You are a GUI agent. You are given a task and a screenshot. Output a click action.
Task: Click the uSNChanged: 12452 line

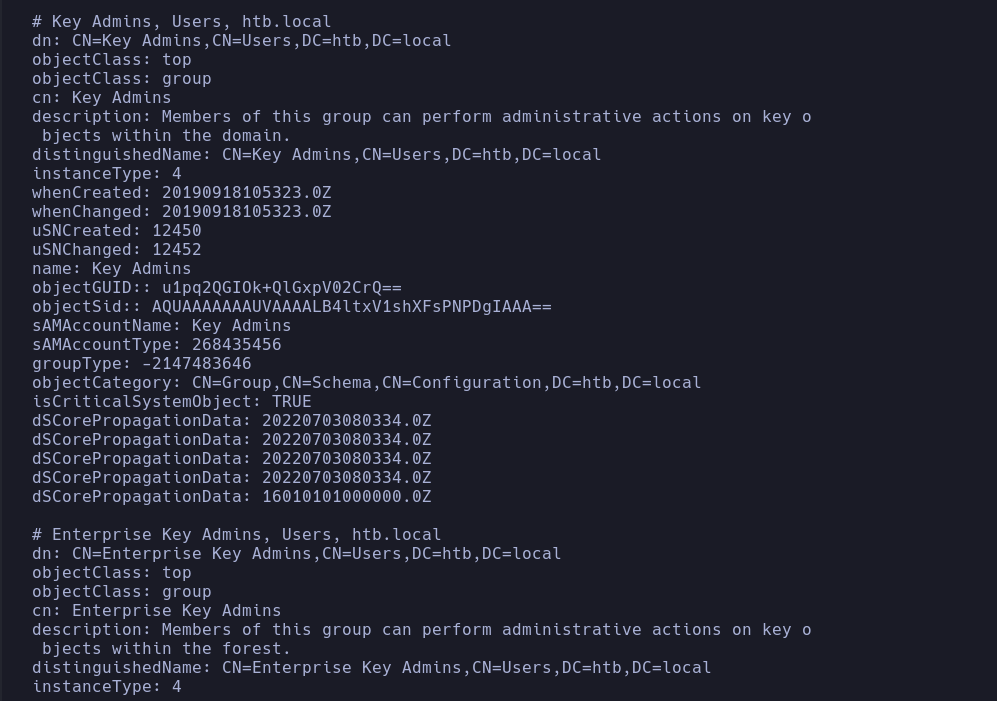point(116,250)
